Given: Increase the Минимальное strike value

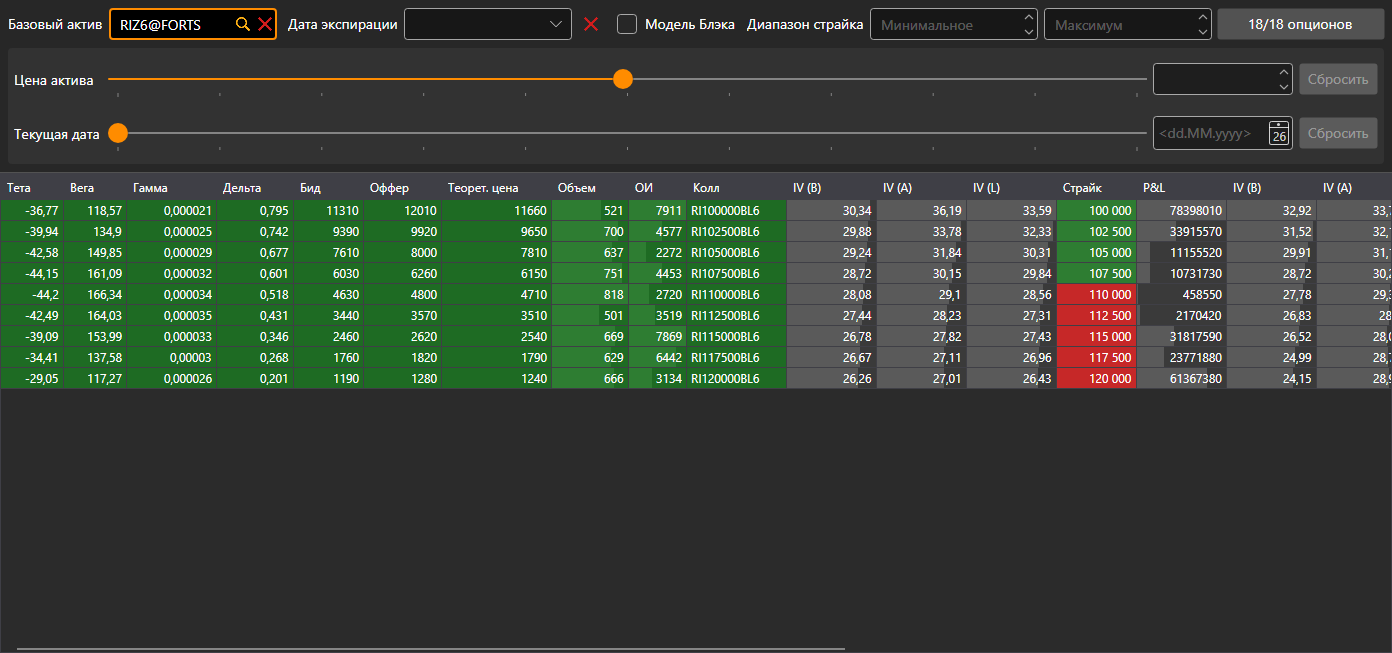Looking at the screenshot, I should [1030, 17].
